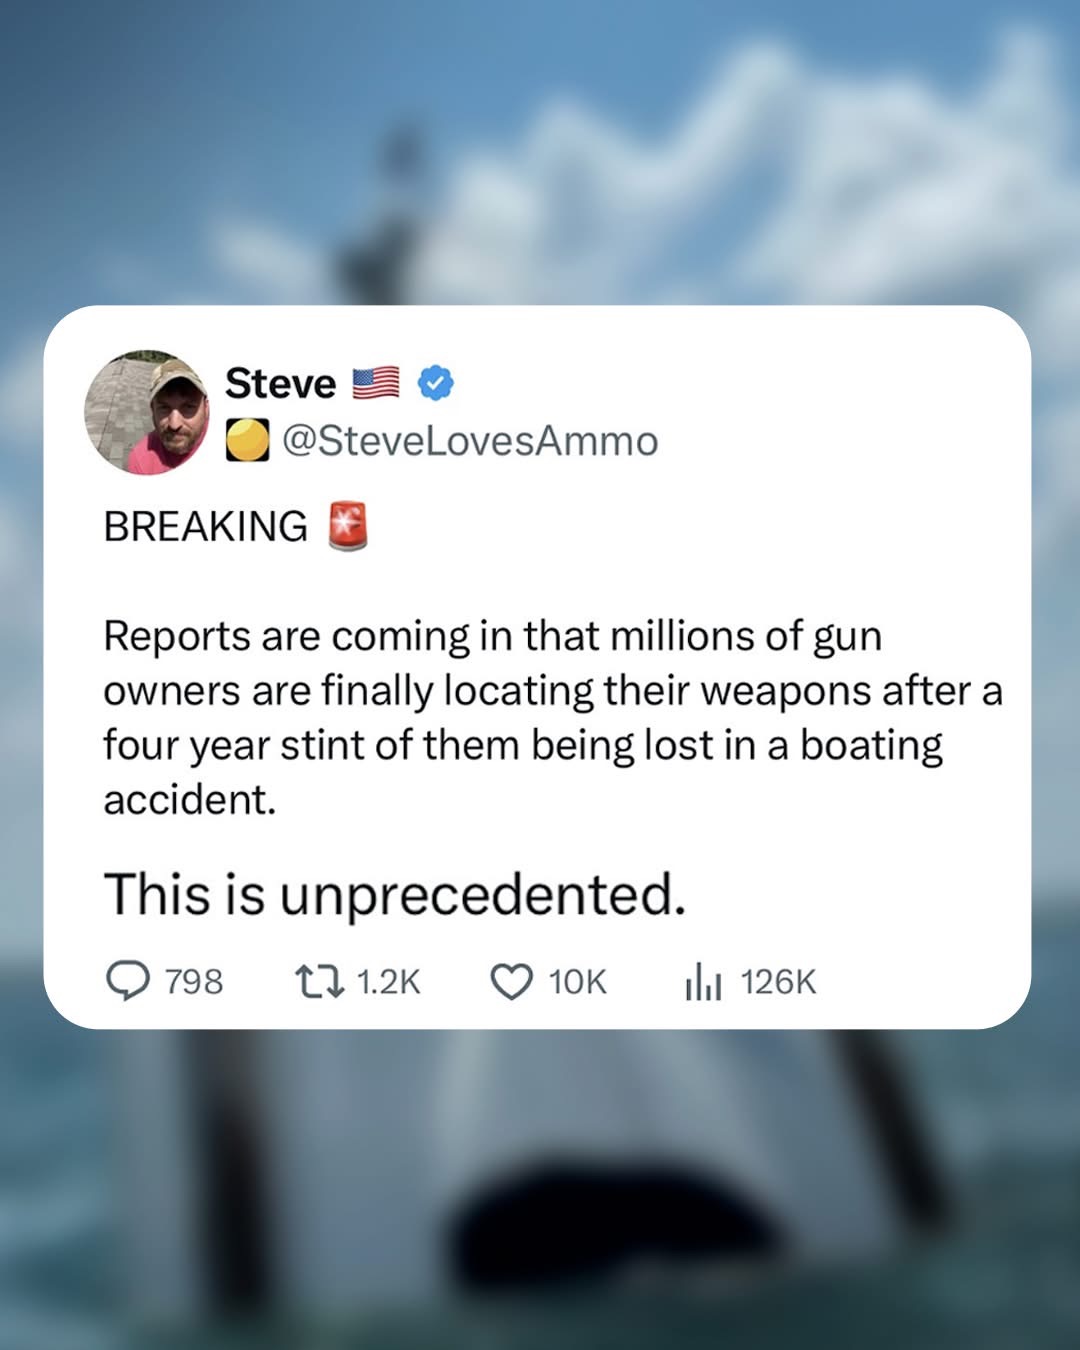Click the blue verified checkmark badge
1080x1350 pixels.
click(435, 383)
